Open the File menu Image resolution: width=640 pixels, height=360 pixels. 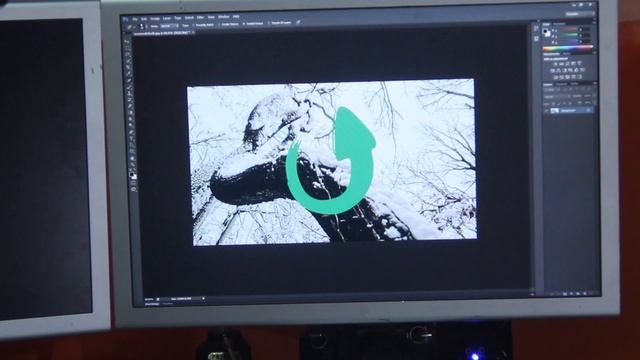(135, 19)
